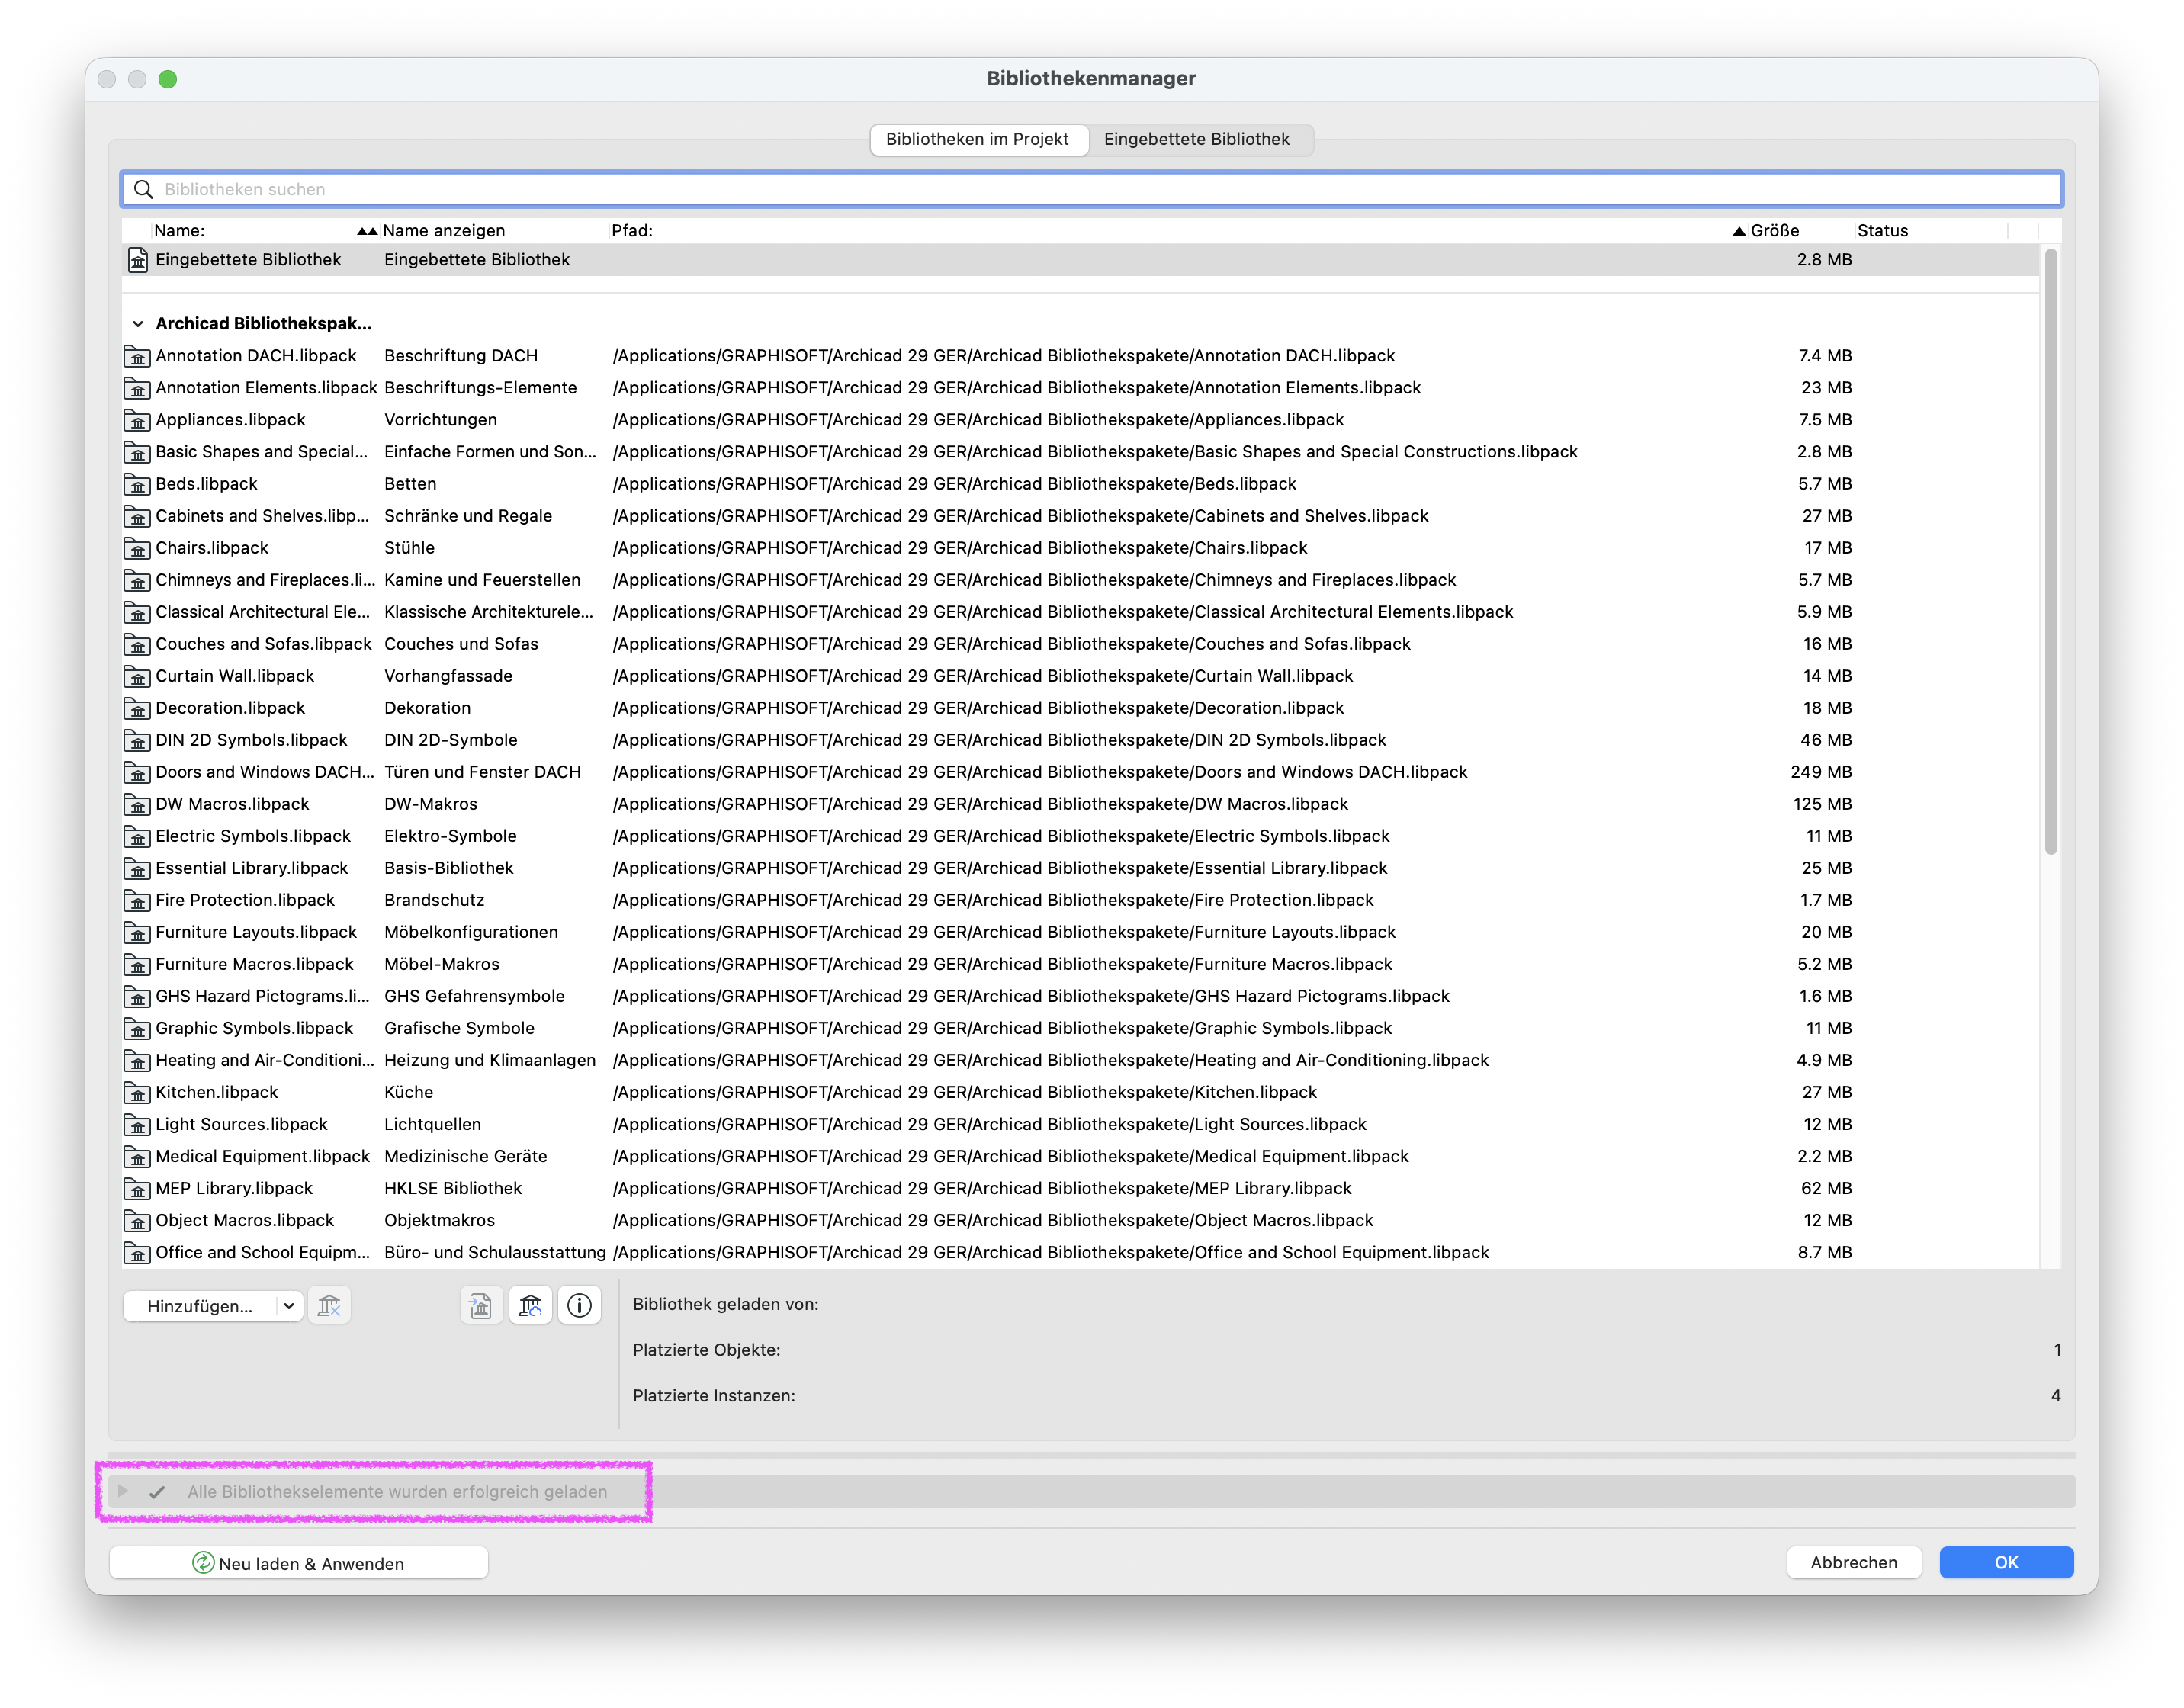Click the 249 MB size value

tap(1821, 772)
